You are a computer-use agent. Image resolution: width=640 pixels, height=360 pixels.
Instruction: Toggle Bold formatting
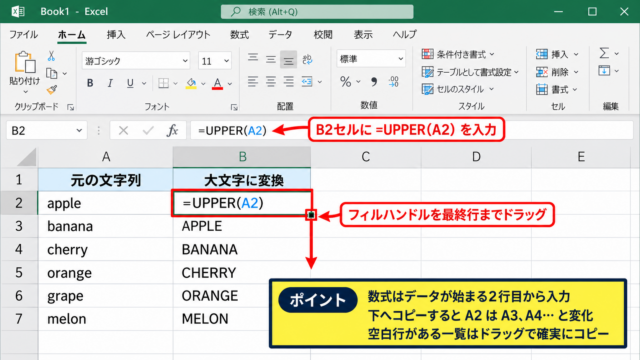click(x=90, y=83)
